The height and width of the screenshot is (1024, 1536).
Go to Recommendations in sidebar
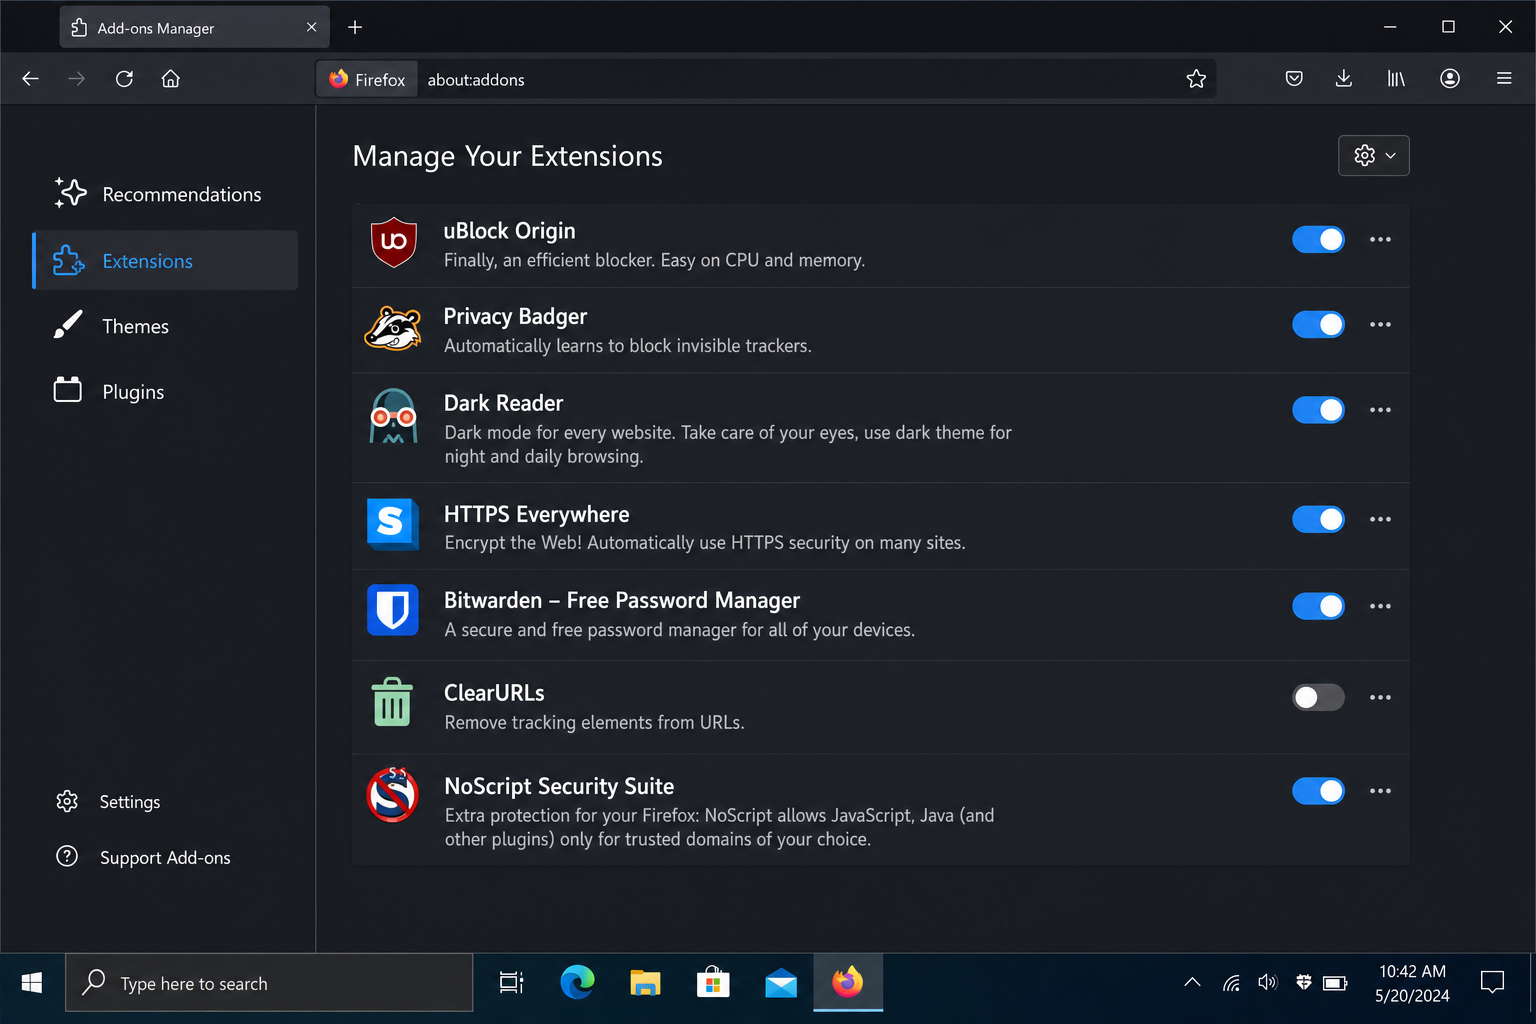[165, 195]
